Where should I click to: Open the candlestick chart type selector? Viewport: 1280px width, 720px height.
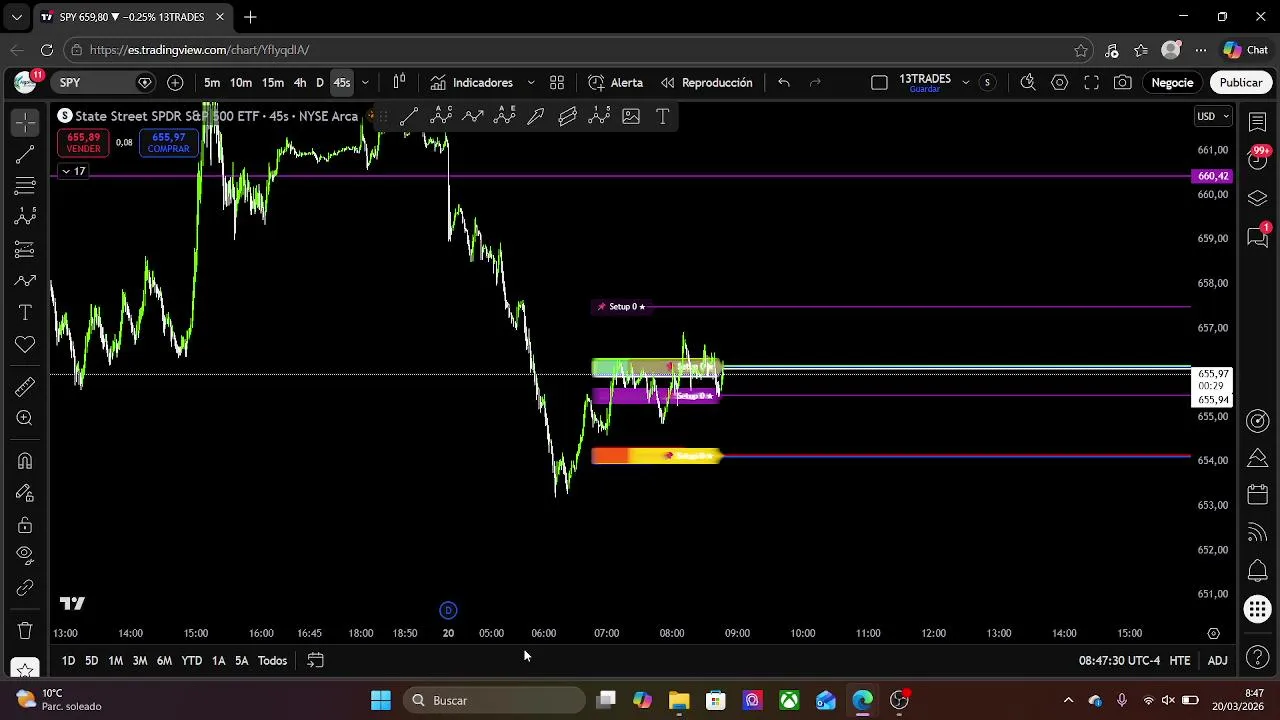pyautogui.click(x=399, y=83)
